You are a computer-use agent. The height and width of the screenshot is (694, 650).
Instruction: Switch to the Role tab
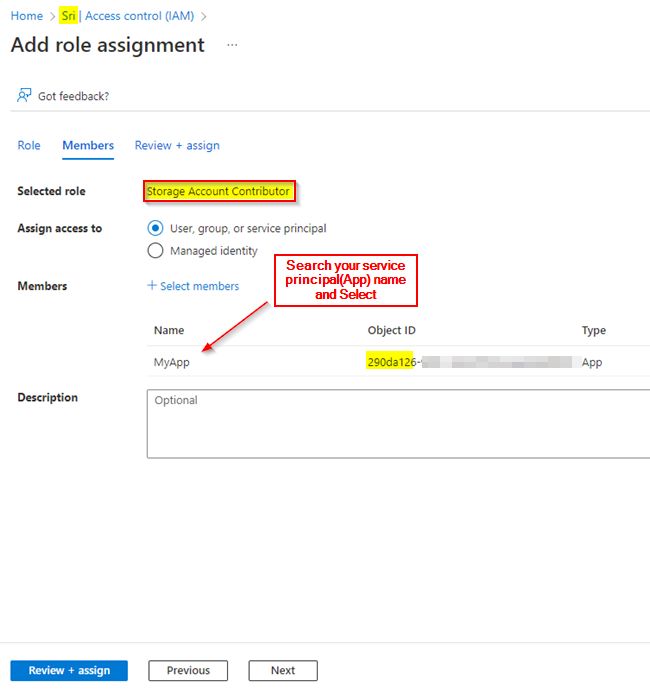point(29,146)
